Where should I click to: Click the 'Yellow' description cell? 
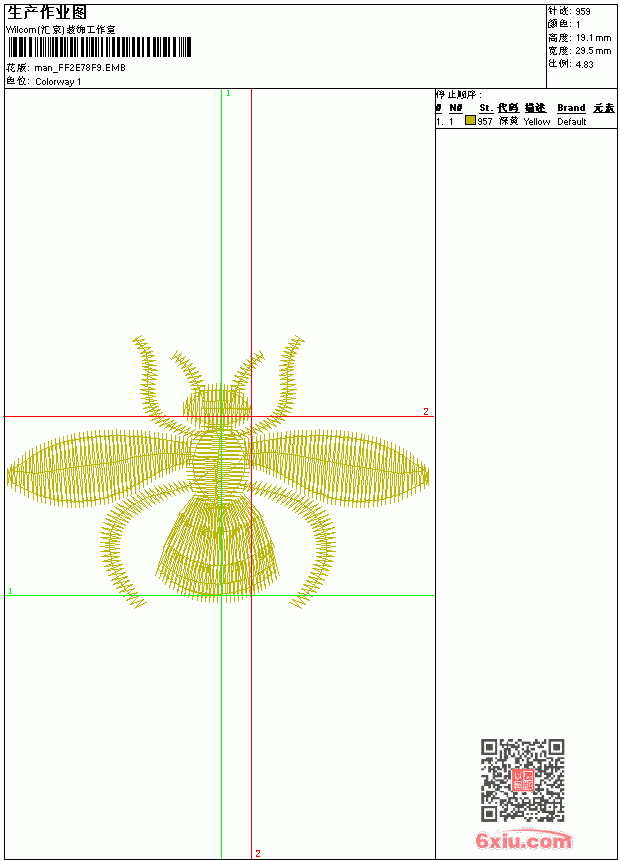(537, 121)
